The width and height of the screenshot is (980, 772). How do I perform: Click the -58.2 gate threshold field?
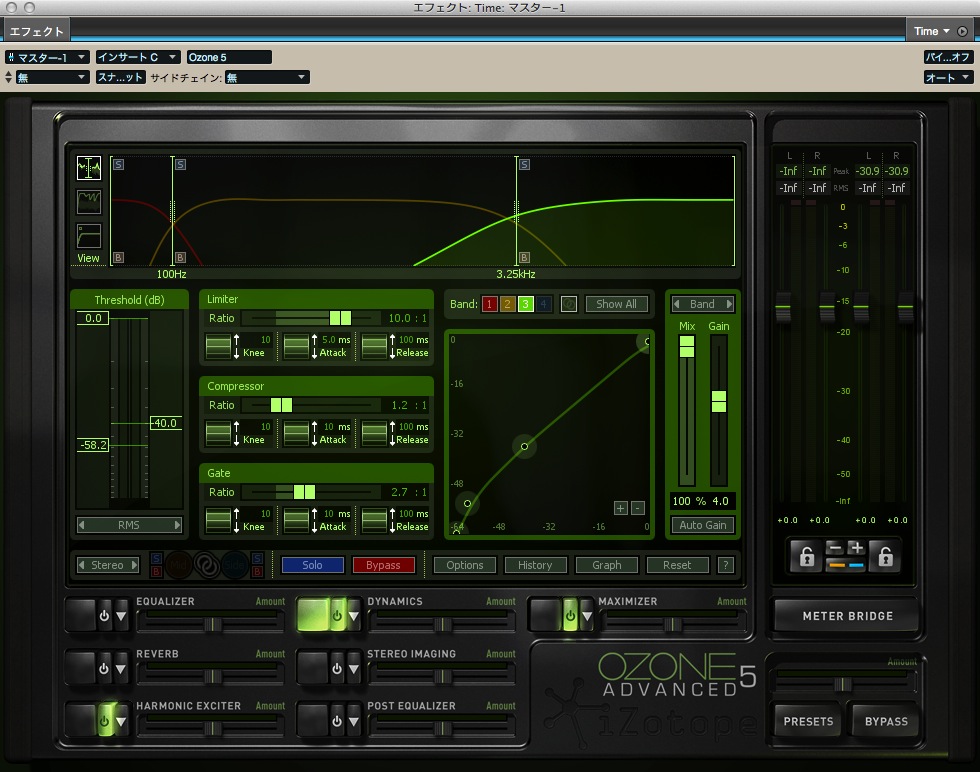93,445
